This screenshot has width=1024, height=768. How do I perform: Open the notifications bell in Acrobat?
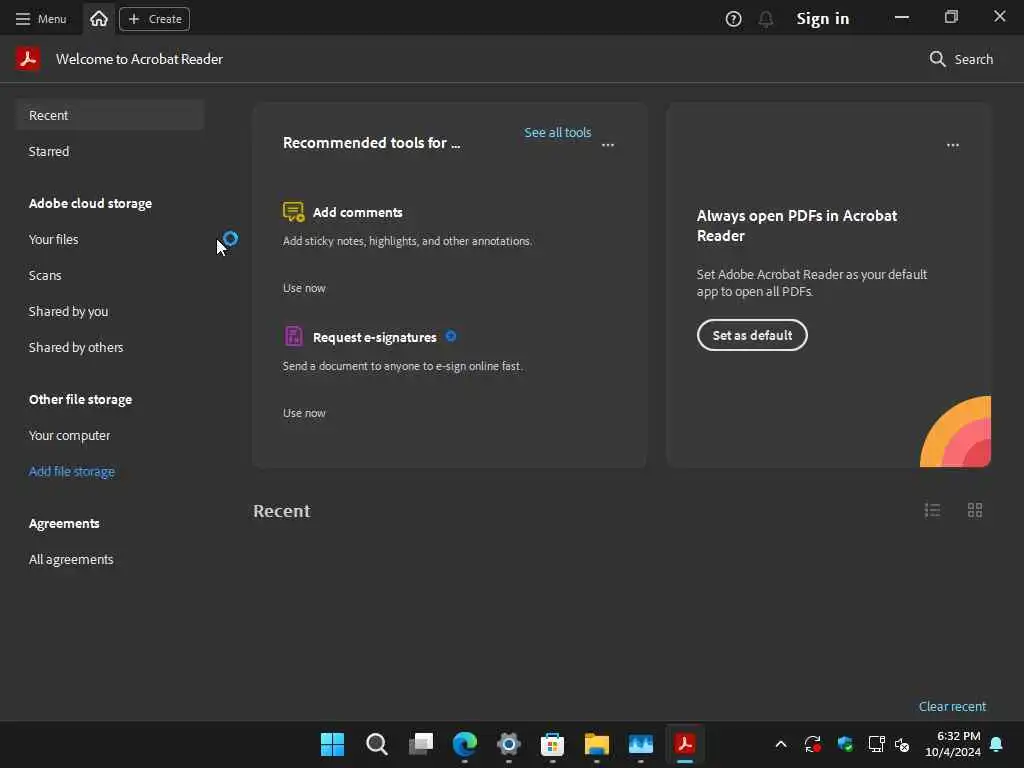(x=766, y=20)
